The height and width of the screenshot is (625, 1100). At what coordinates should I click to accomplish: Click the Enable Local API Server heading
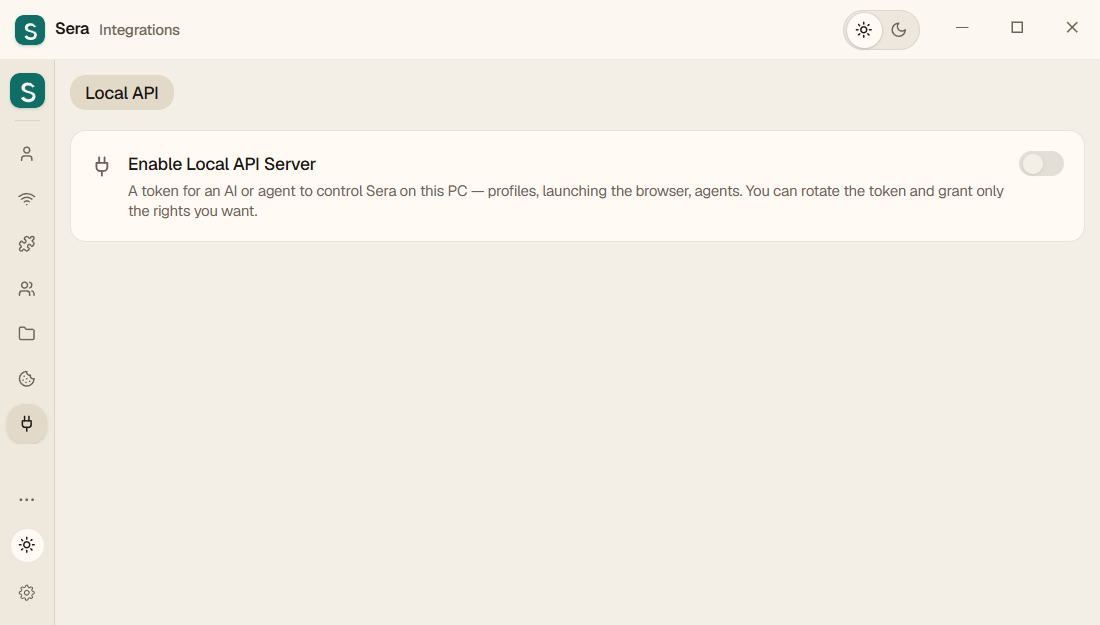click(x=222, y=164)
